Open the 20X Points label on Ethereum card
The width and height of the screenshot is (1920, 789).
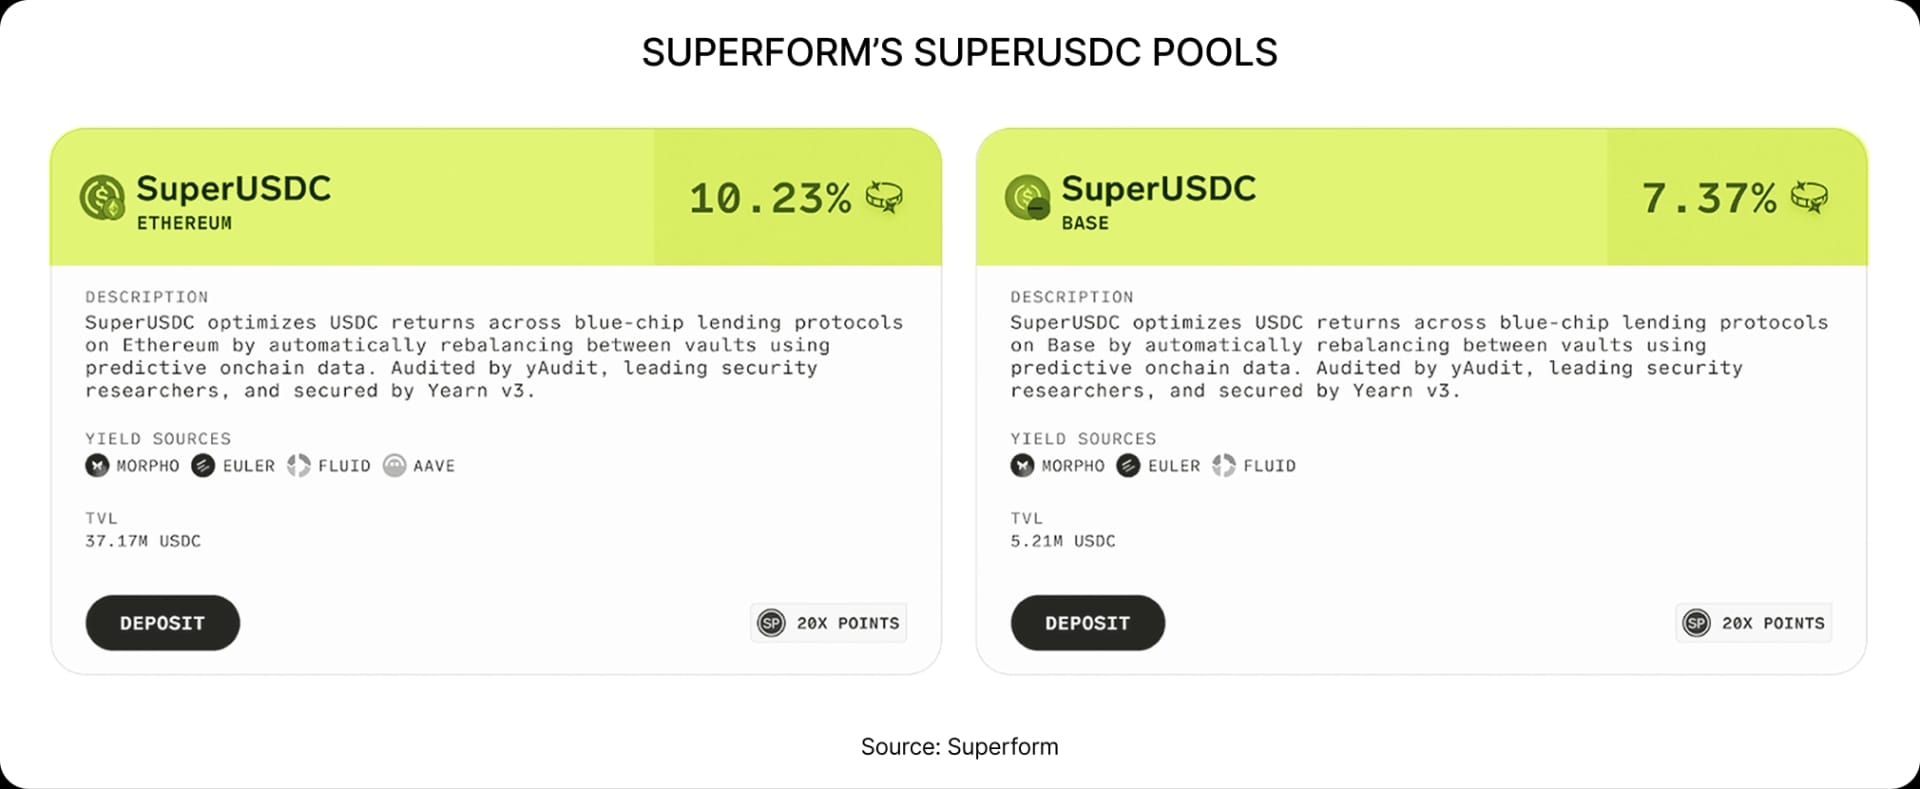point(847,622)
